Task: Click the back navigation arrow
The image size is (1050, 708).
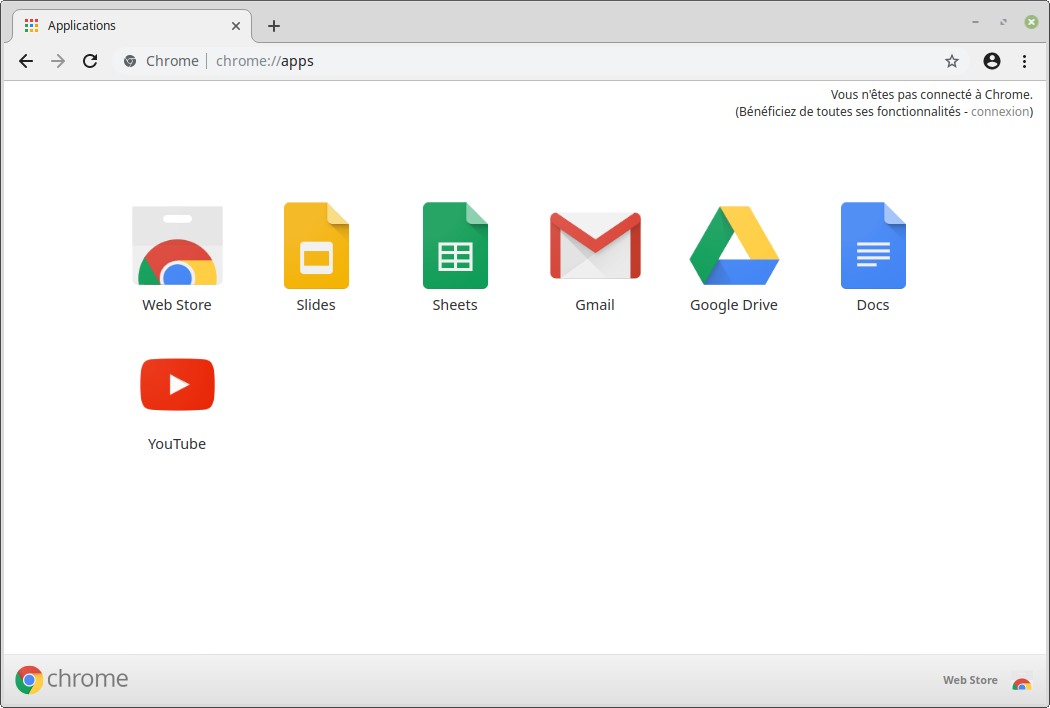Action: pos(26,61)
